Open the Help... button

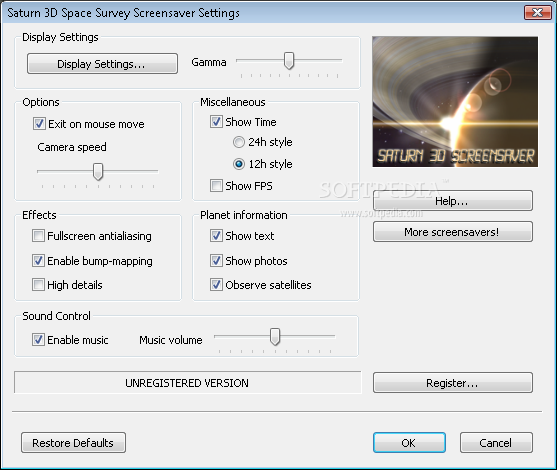click(453, 201)
